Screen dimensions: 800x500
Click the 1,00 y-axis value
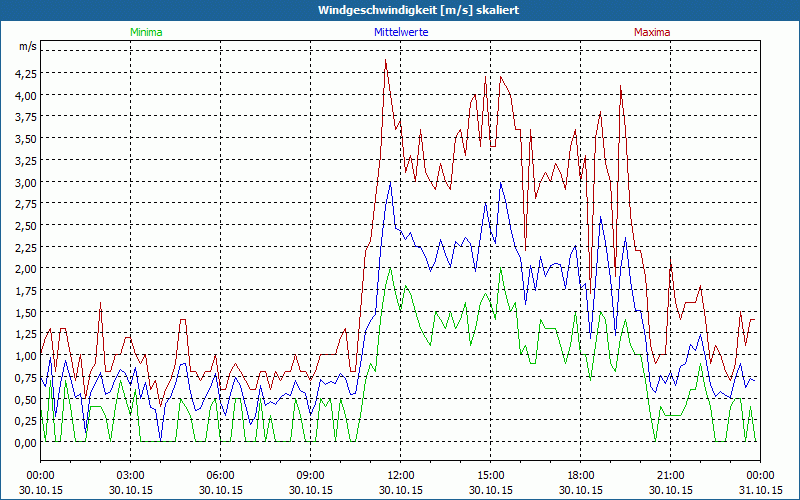26,356
